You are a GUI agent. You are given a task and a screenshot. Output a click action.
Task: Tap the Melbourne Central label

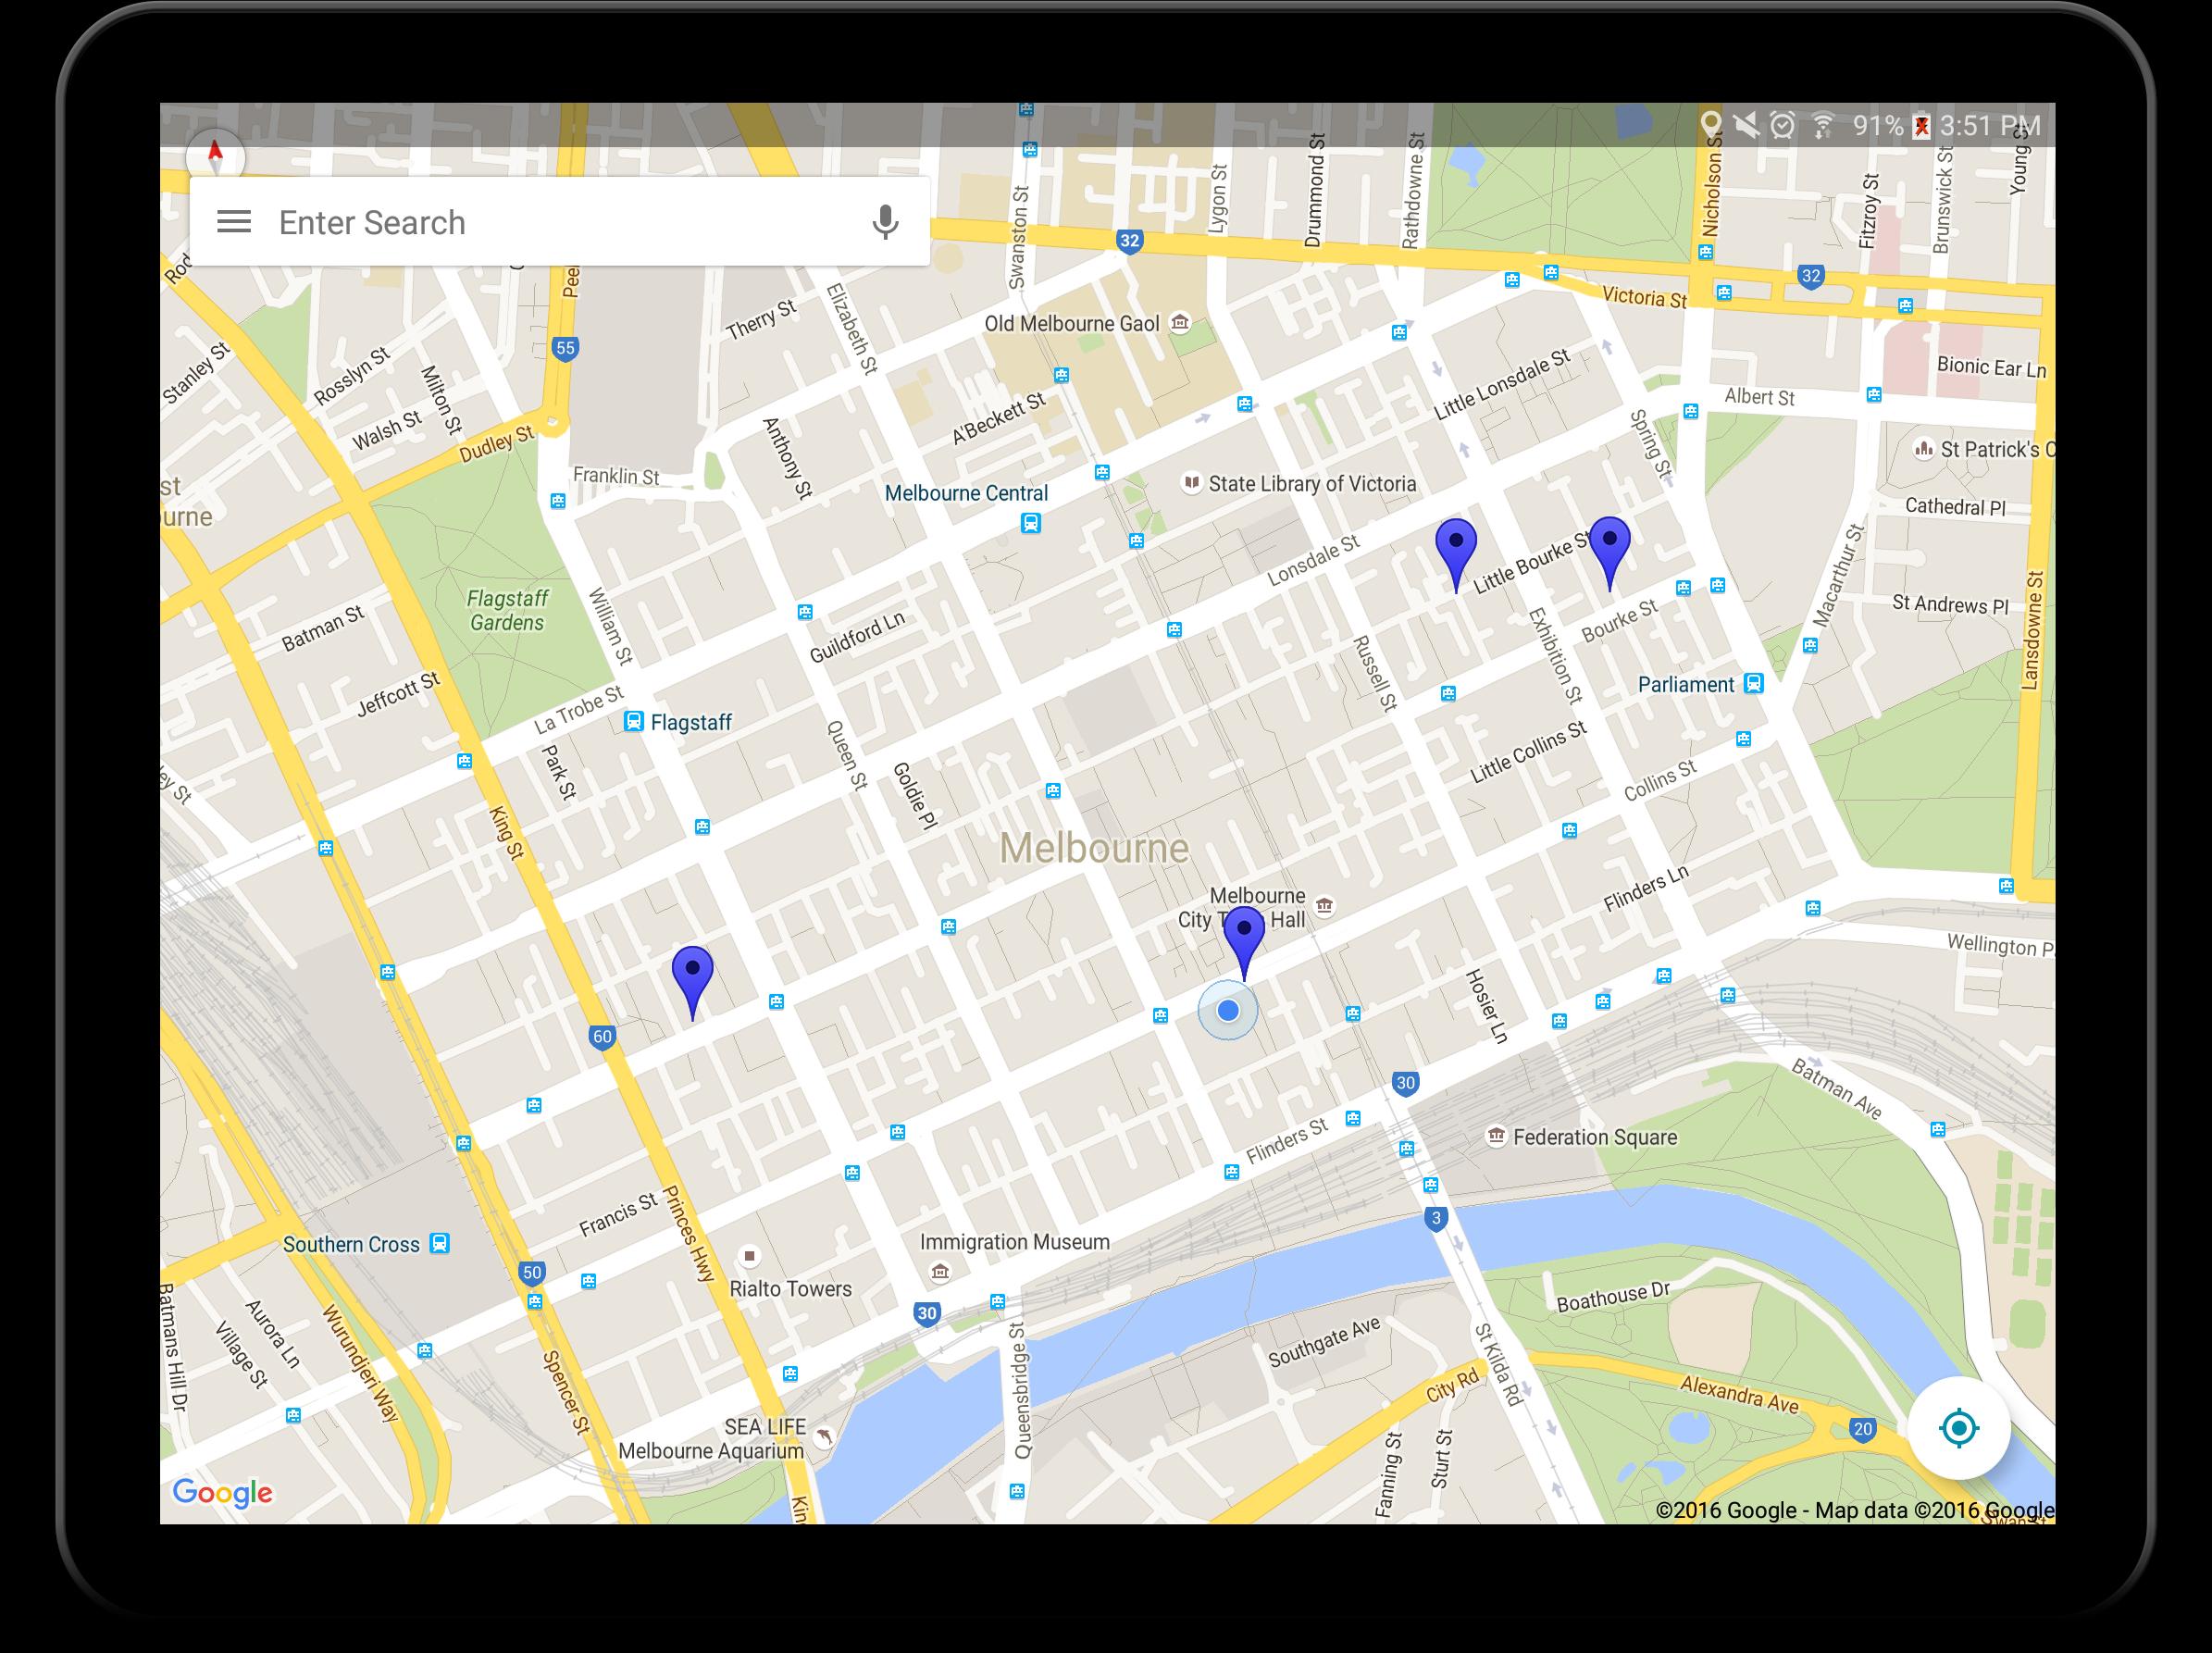tap(966, 493)
